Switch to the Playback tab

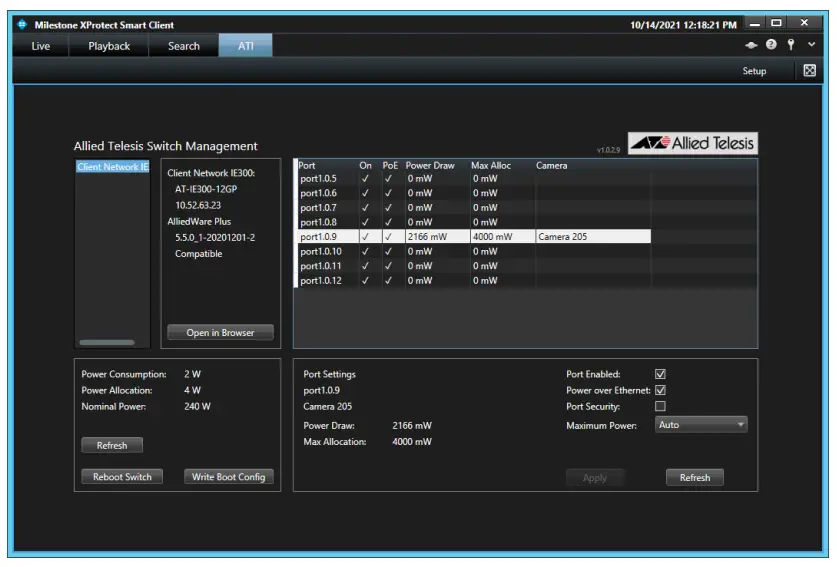[x=109, y=46]
